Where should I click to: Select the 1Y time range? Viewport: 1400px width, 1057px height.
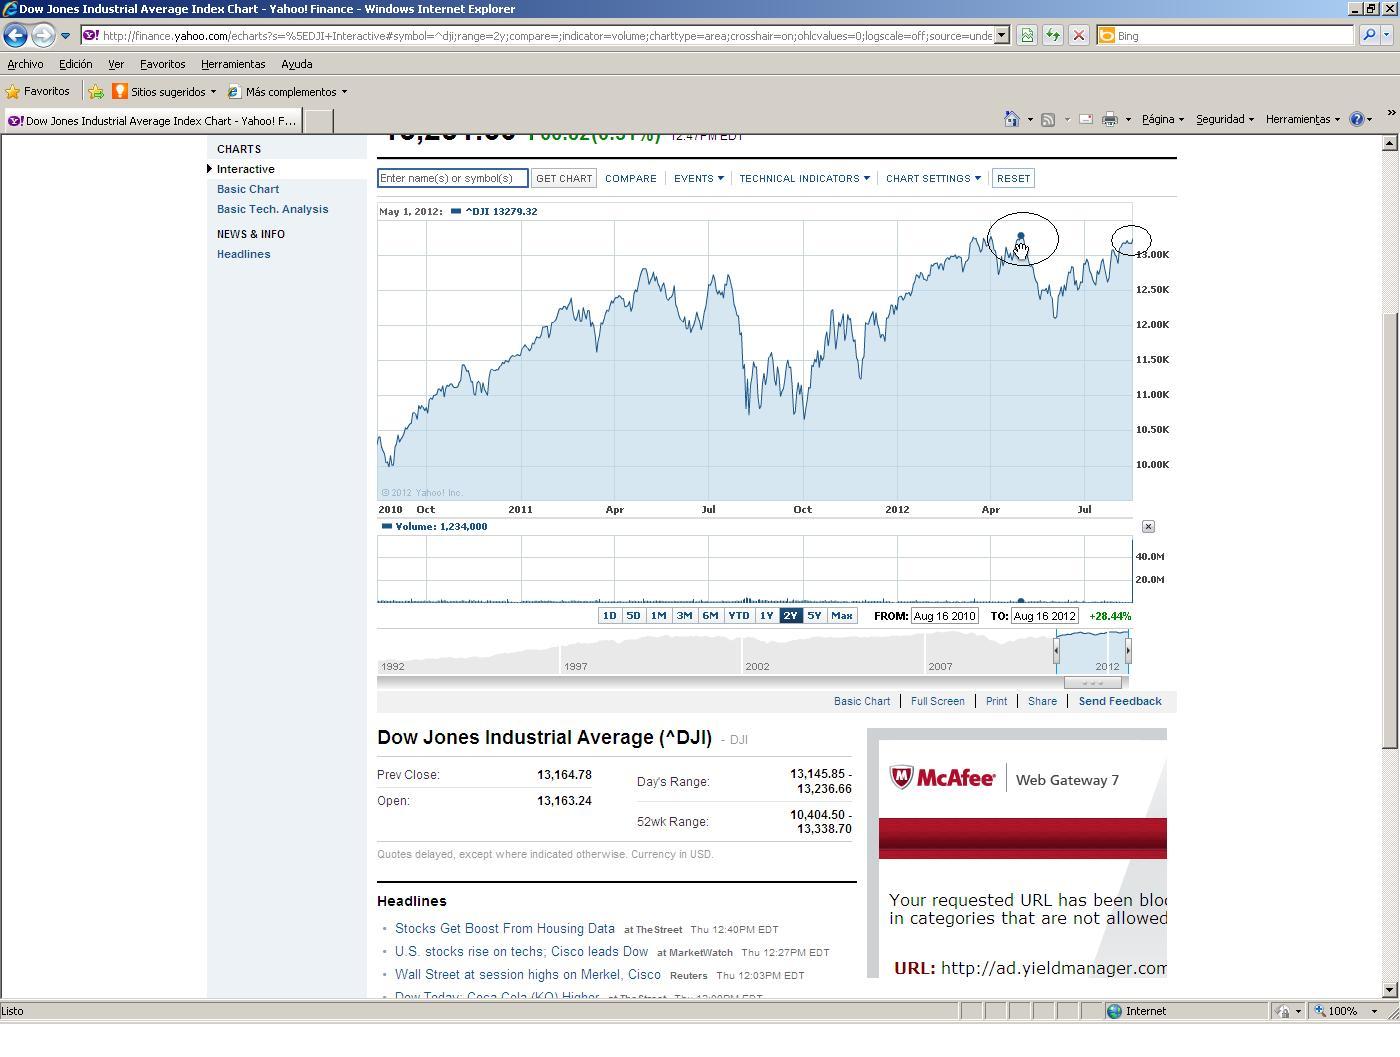point(766,616)
